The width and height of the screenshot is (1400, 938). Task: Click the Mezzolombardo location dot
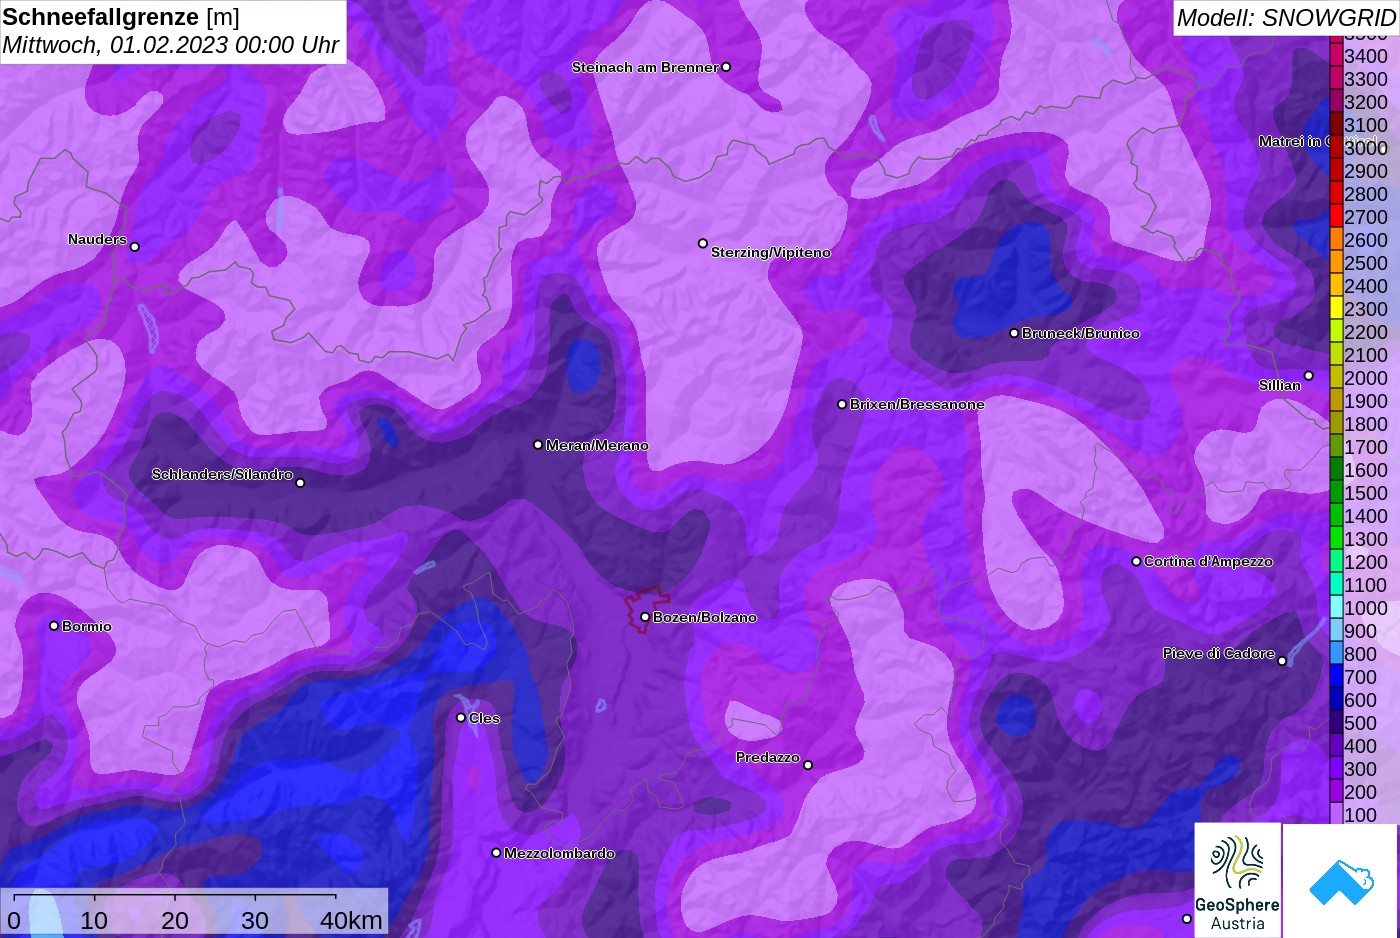496,853
